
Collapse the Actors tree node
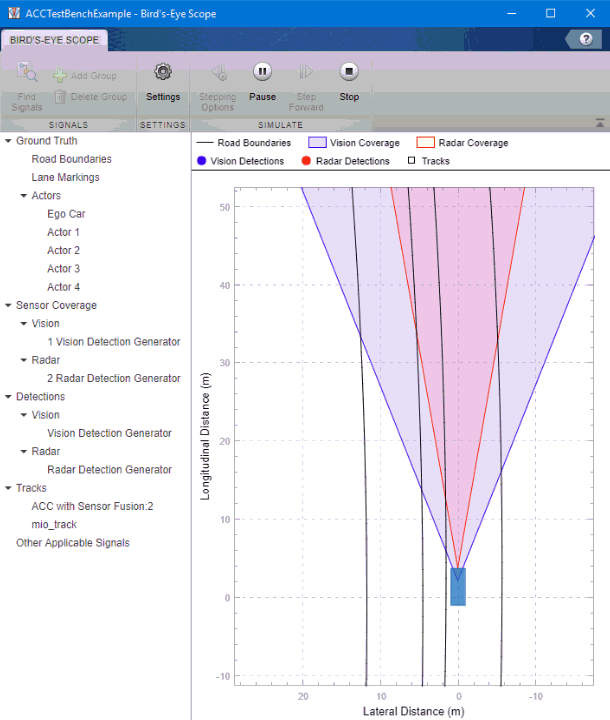[24, 196]
